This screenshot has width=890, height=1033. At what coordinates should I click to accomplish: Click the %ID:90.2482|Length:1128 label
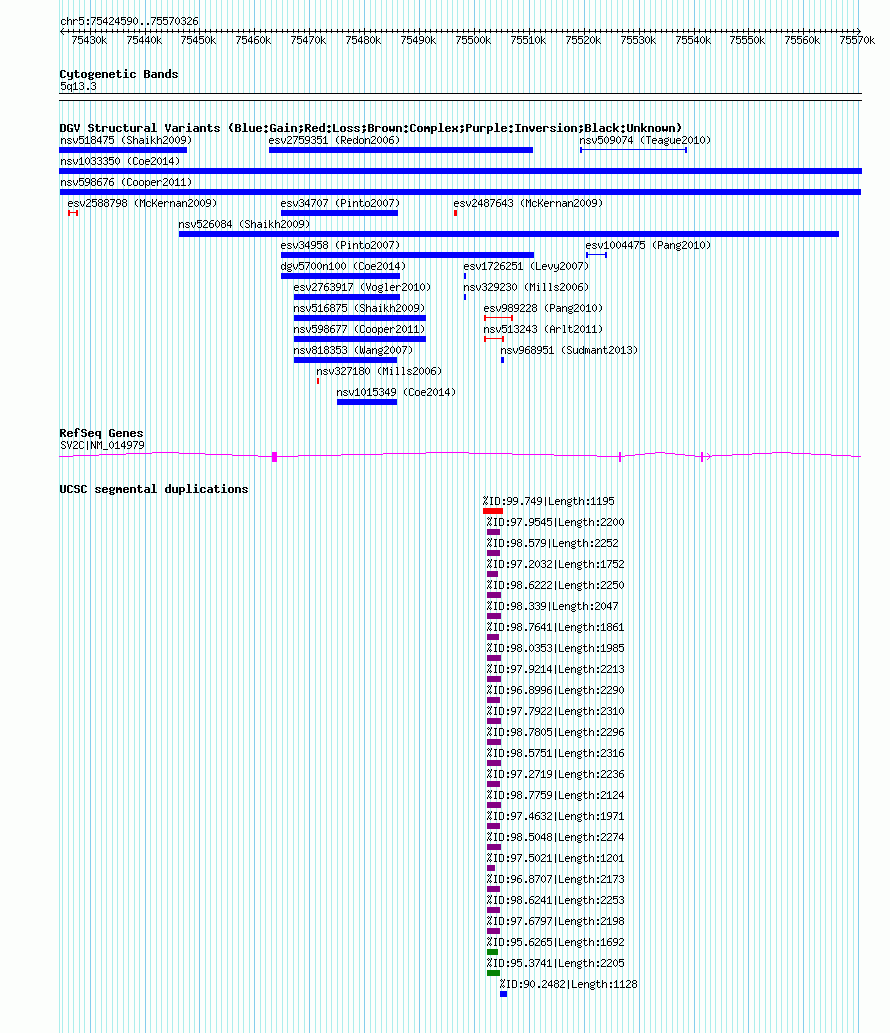pos(569,985)
